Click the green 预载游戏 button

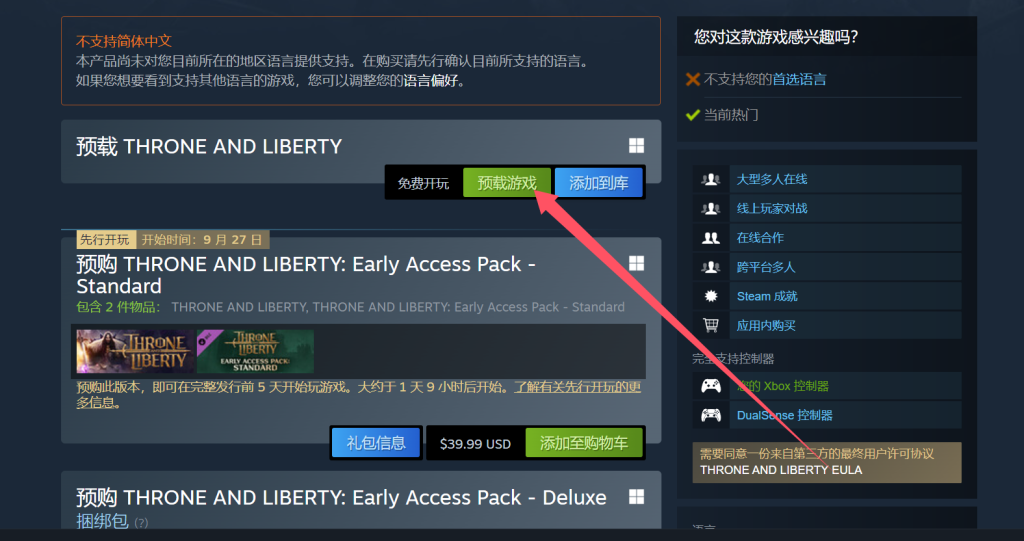(x=507, y=183)
